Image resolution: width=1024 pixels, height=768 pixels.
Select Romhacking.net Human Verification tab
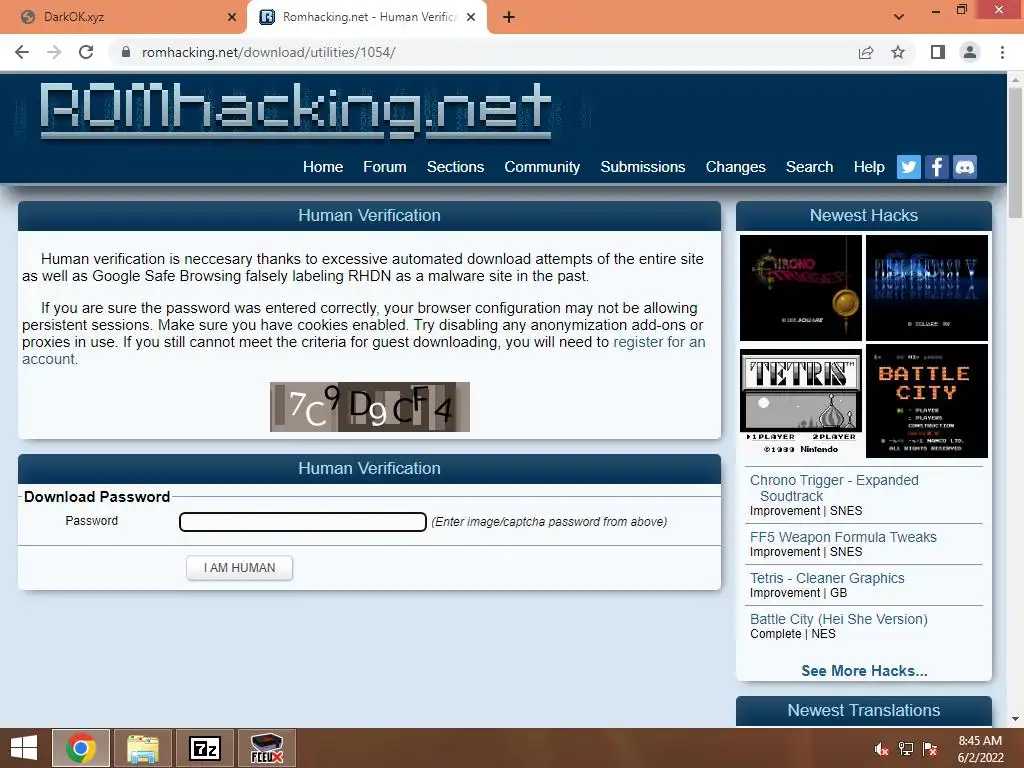point(366,17)
